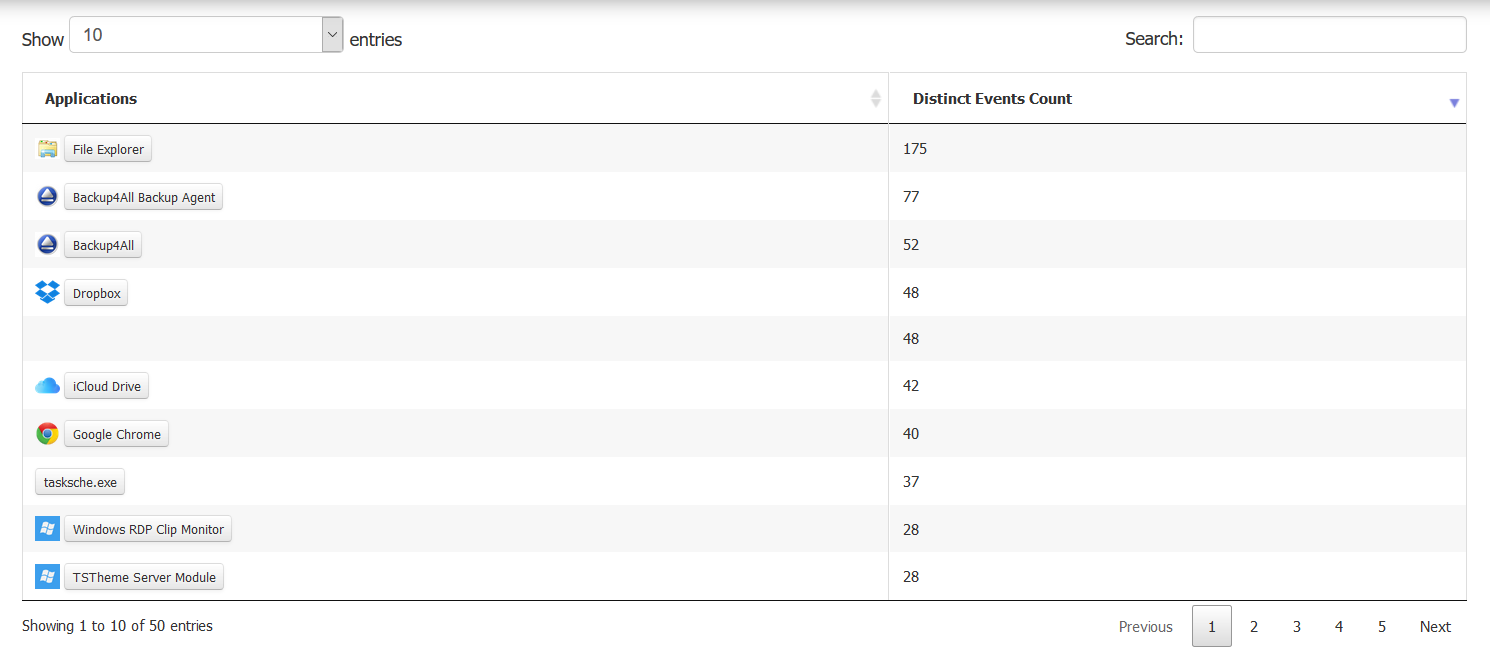Click the Backup4All application icon

tap(47, 245)
